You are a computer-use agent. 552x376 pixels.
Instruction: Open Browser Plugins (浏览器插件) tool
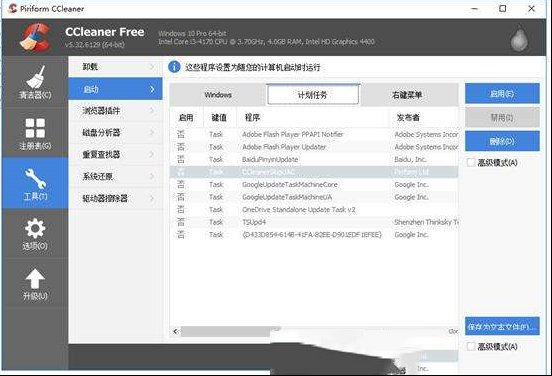115,111
